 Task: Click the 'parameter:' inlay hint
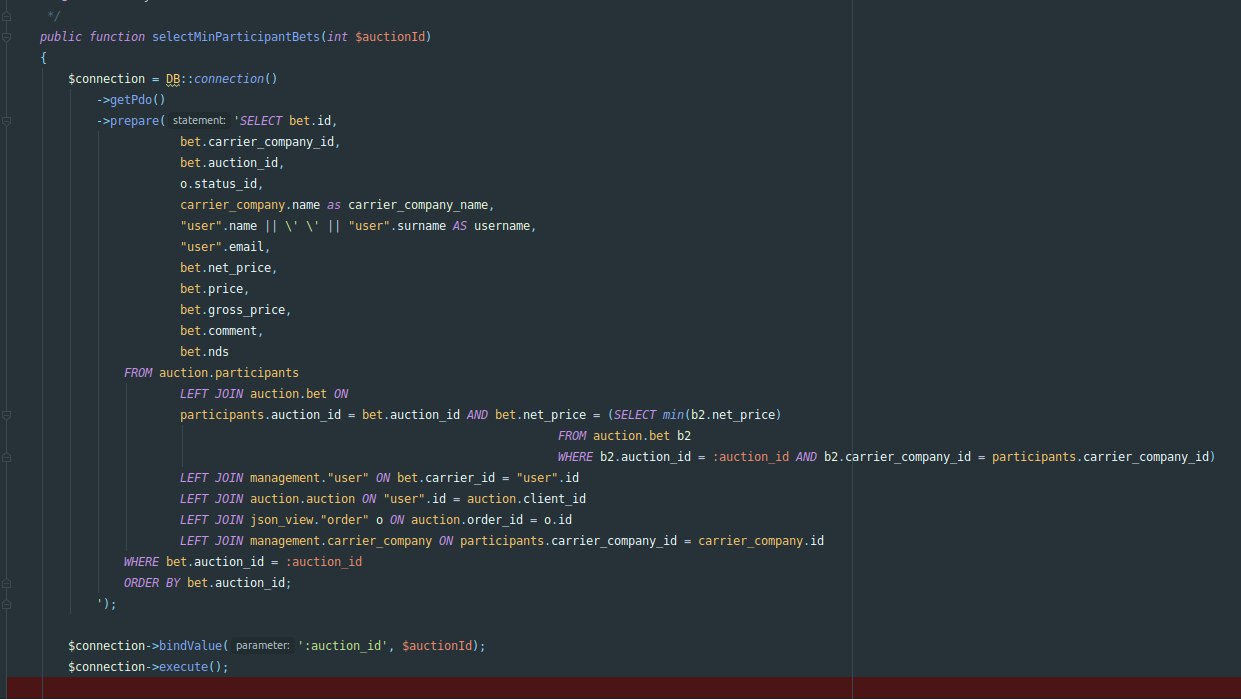point(263,645)
